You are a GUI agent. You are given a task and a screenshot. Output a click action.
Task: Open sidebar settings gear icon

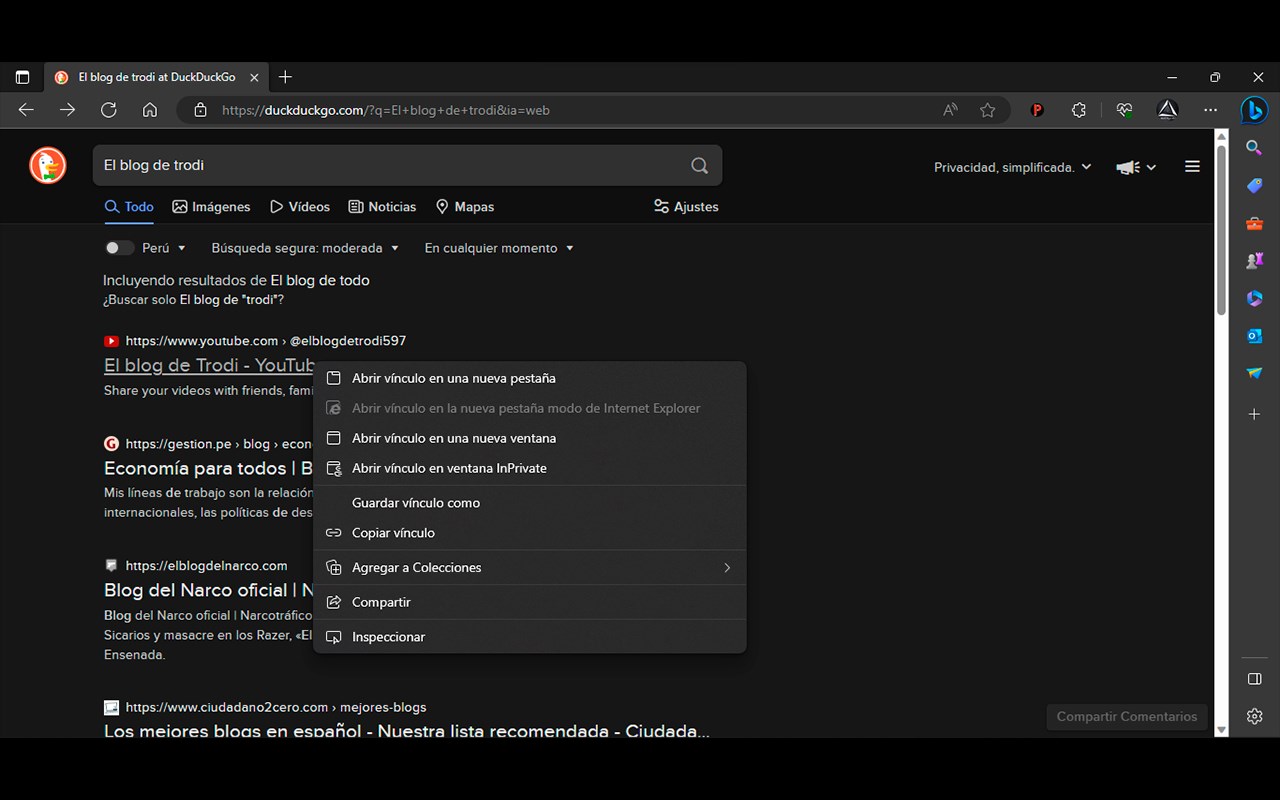1254,716
